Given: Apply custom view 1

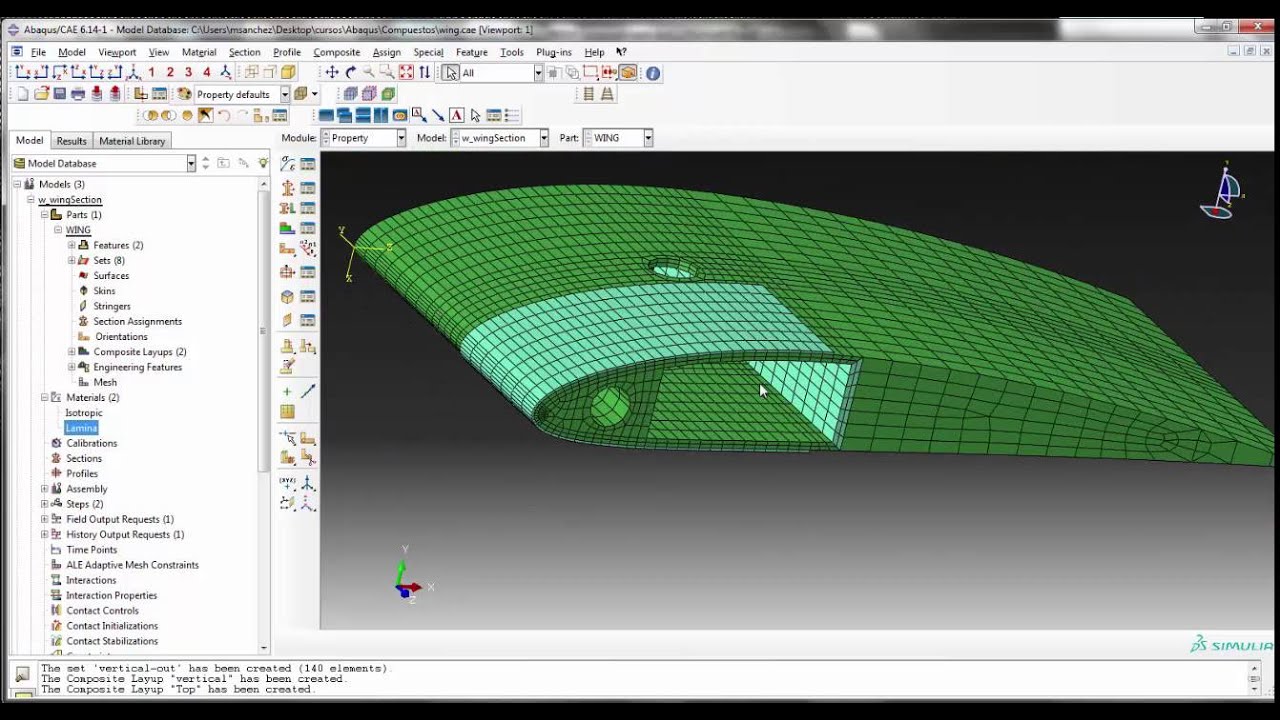Looking at the screenshot, I should 151,72.
